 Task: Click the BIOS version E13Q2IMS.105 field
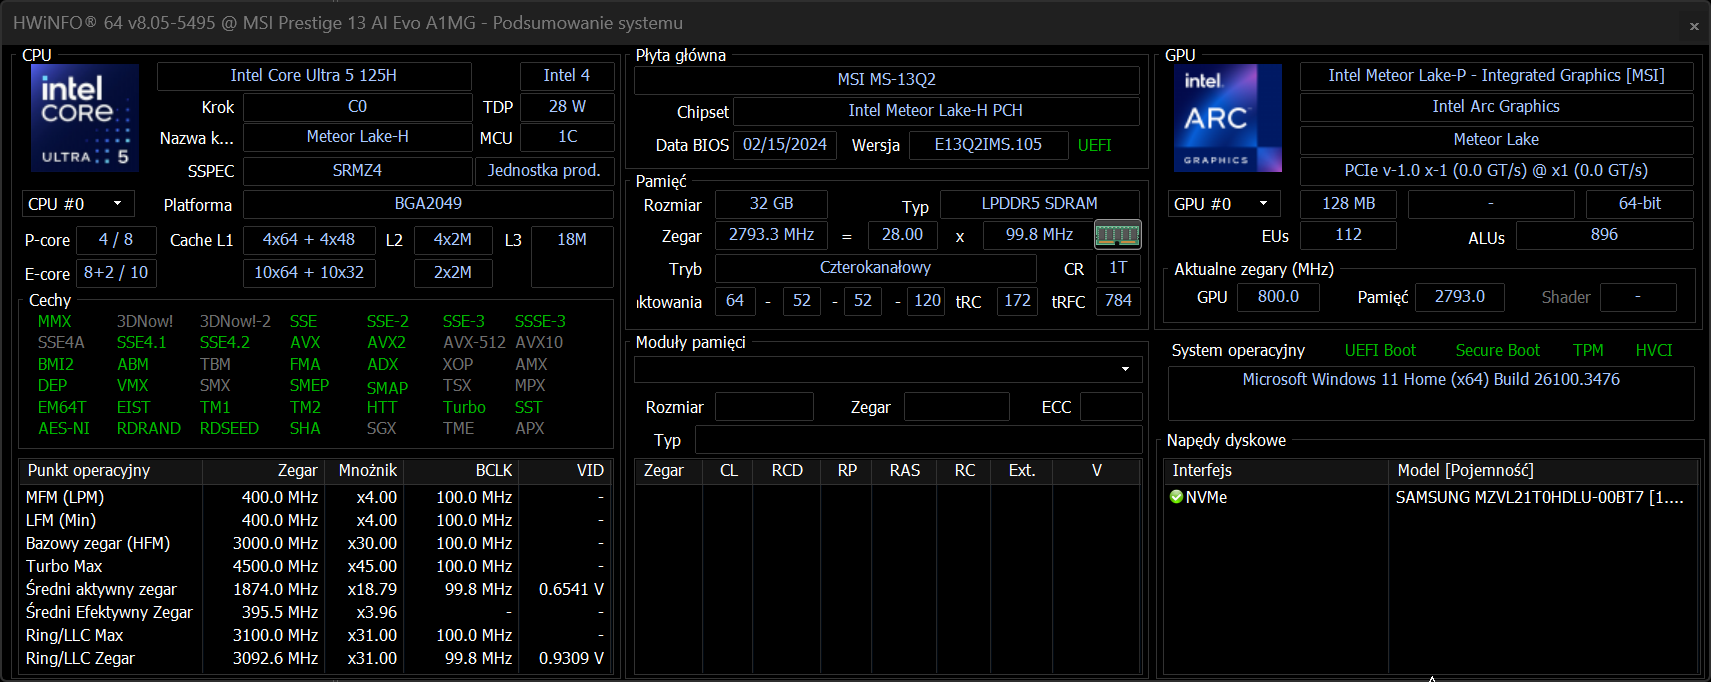coord(988,145)
